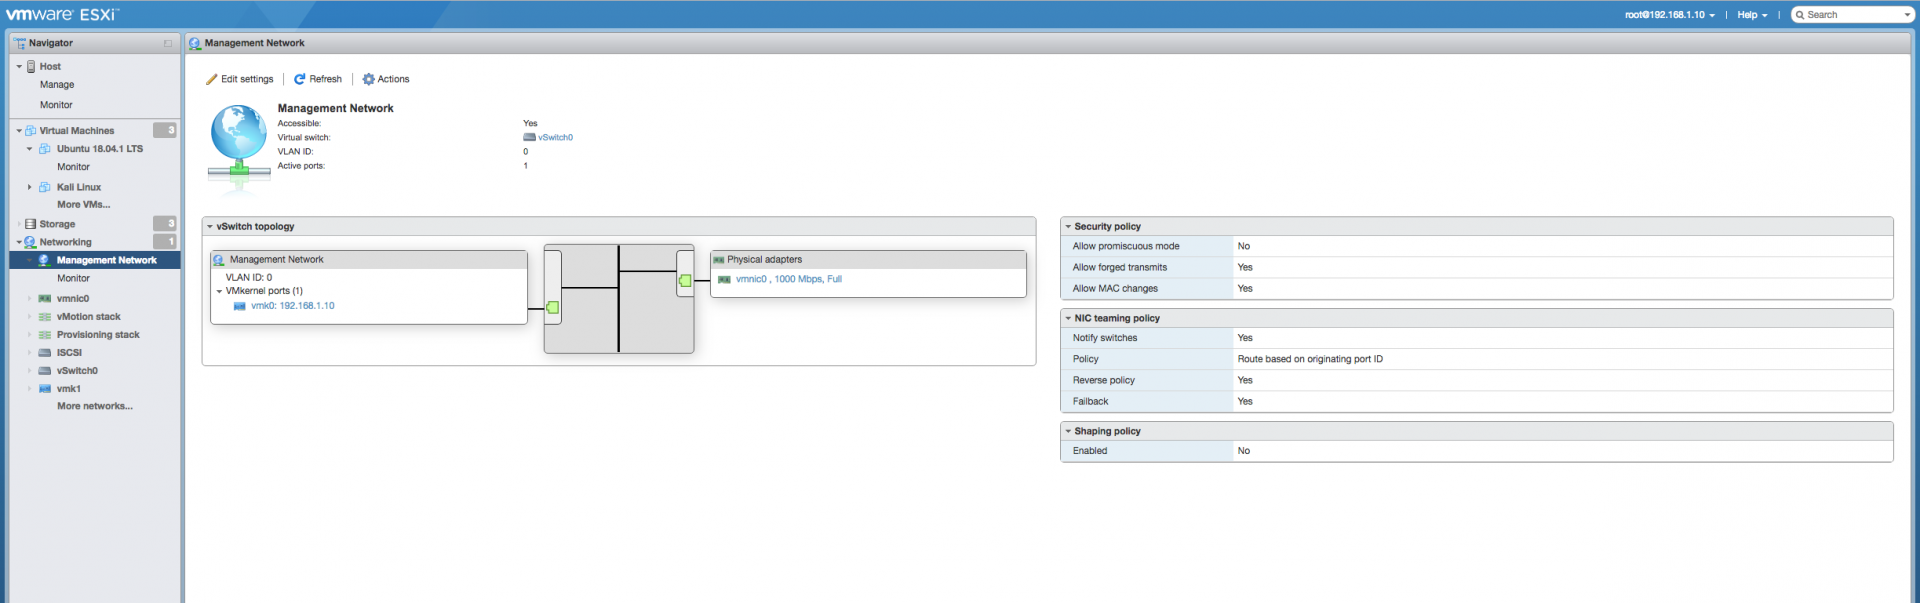Click the Physical adapters header icon
This screenshot has width=1920, height=603.
click(719, 260)
